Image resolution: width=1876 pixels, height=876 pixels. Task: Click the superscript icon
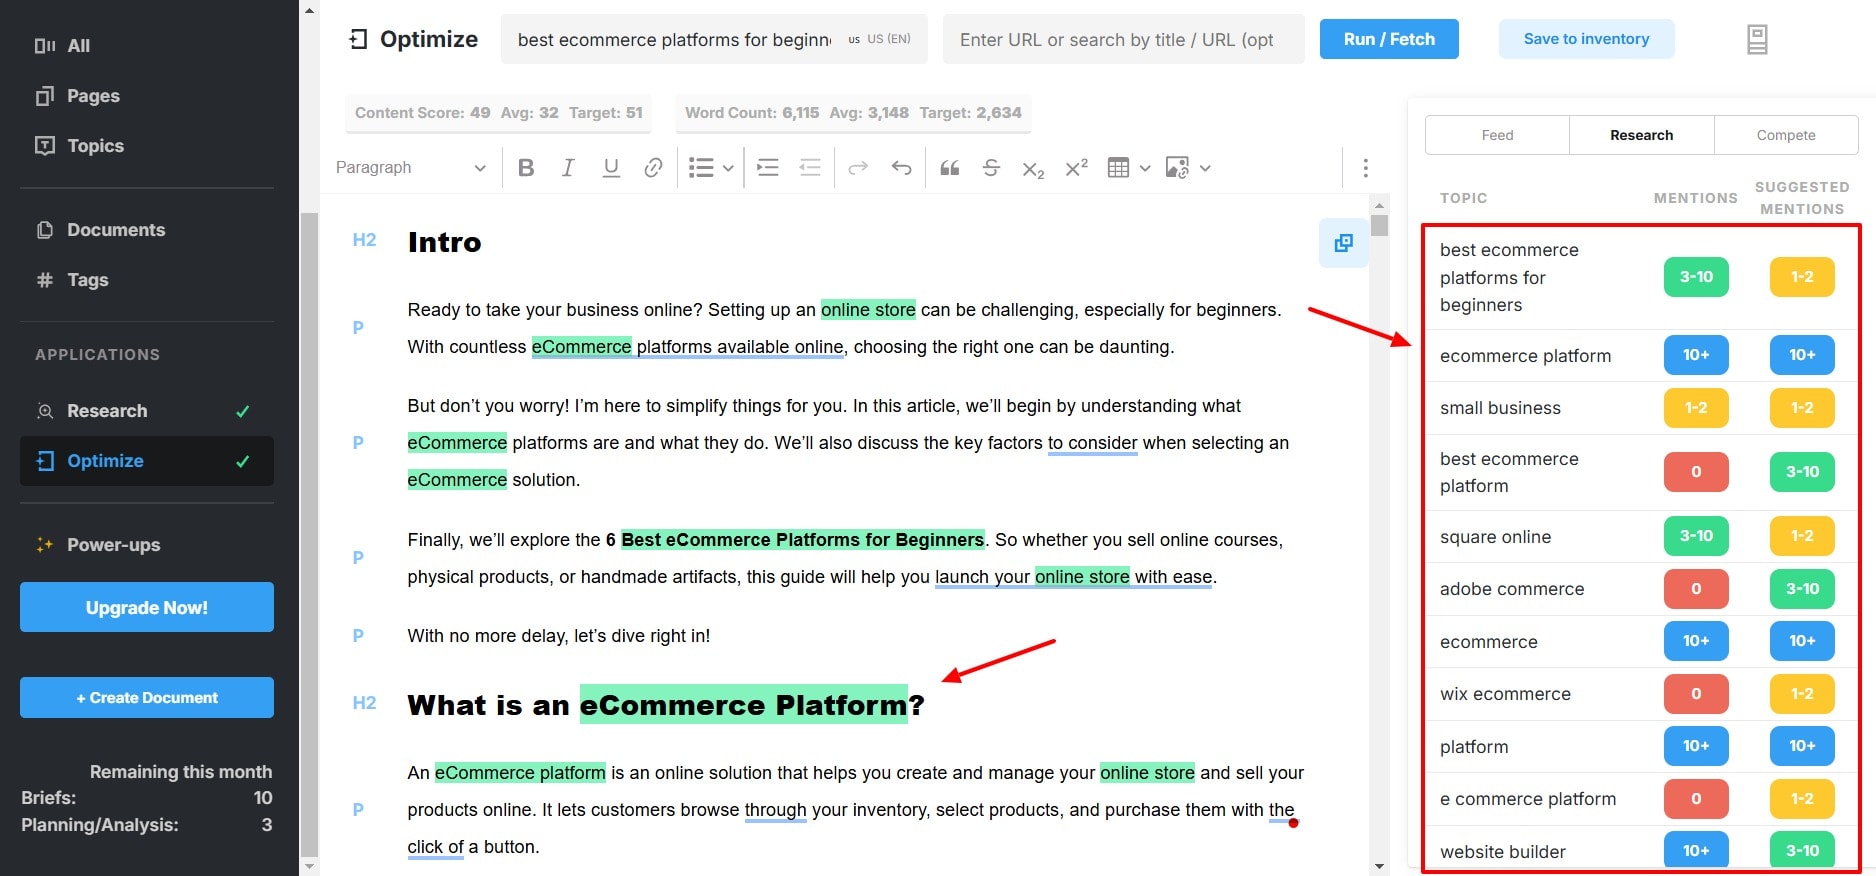click(x=1076, y=168)
